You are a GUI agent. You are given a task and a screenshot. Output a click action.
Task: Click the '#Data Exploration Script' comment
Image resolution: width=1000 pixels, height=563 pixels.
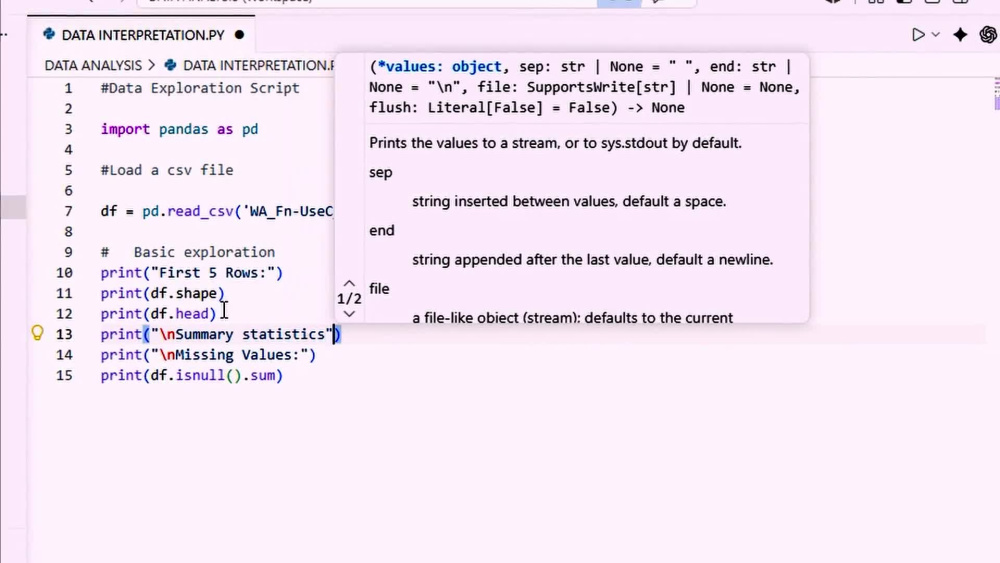200,89
